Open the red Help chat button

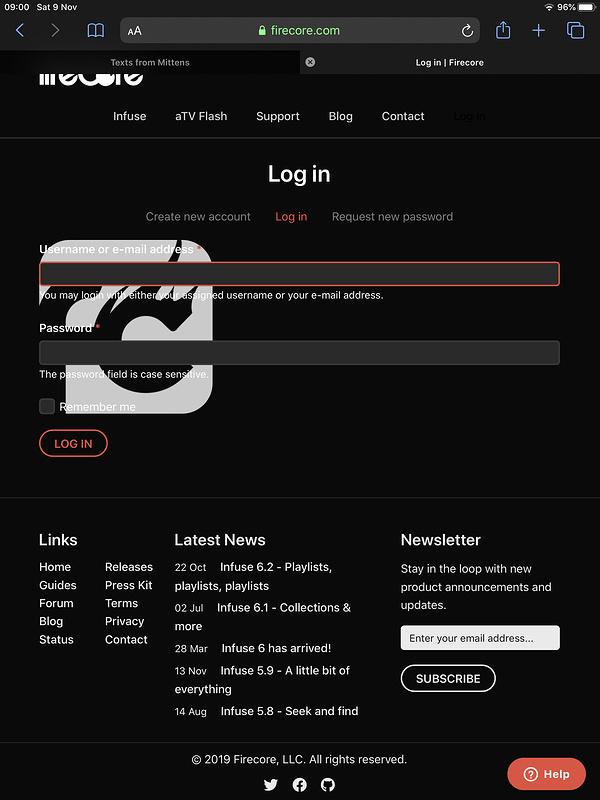point(546,774)
